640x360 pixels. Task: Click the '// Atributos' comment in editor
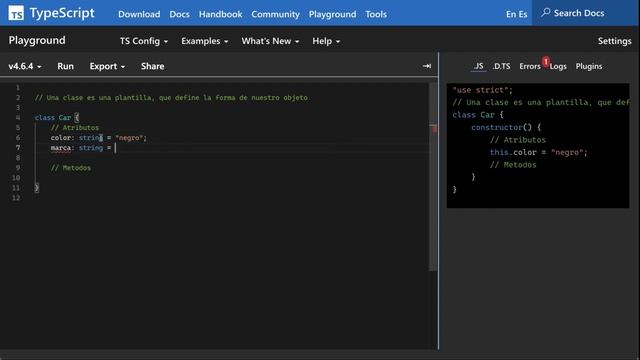pyautogui.click(x=75, y=128)
